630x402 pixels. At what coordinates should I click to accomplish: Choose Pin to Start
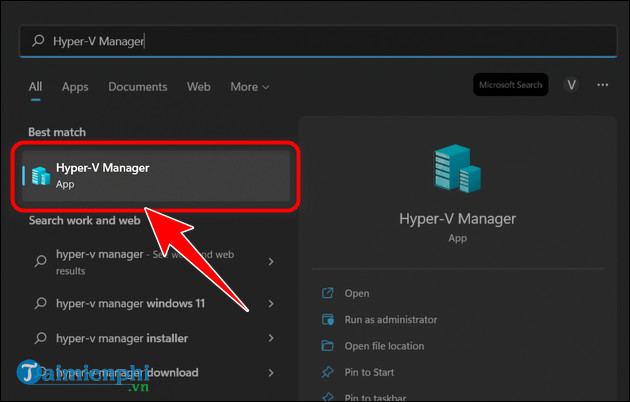click(369, 372)
